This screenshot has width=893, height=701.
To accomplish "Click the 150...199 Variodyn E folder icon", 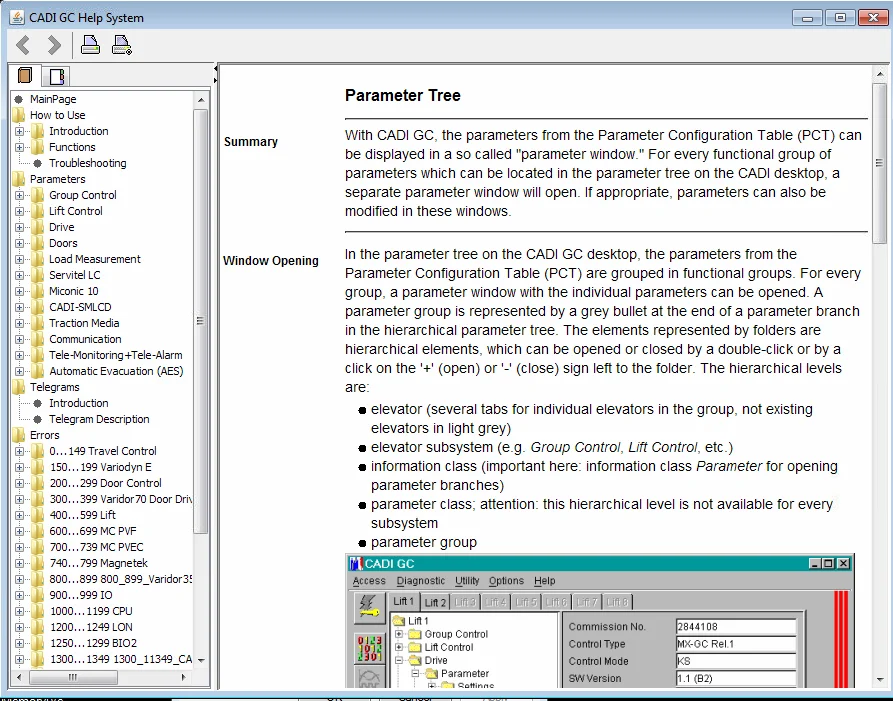I will coord(38,467).
